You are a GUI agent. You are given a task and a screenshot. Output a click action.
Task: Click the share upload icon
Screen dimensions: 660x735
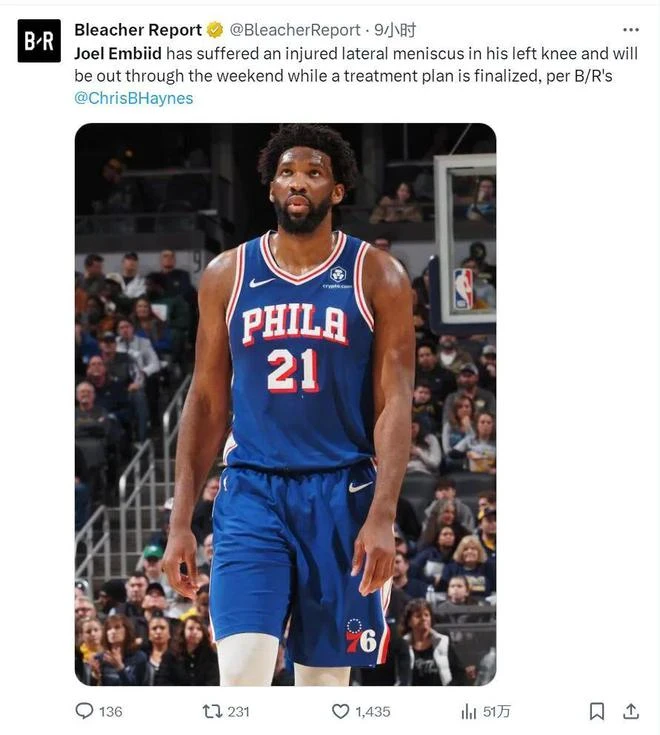[631, 711]
